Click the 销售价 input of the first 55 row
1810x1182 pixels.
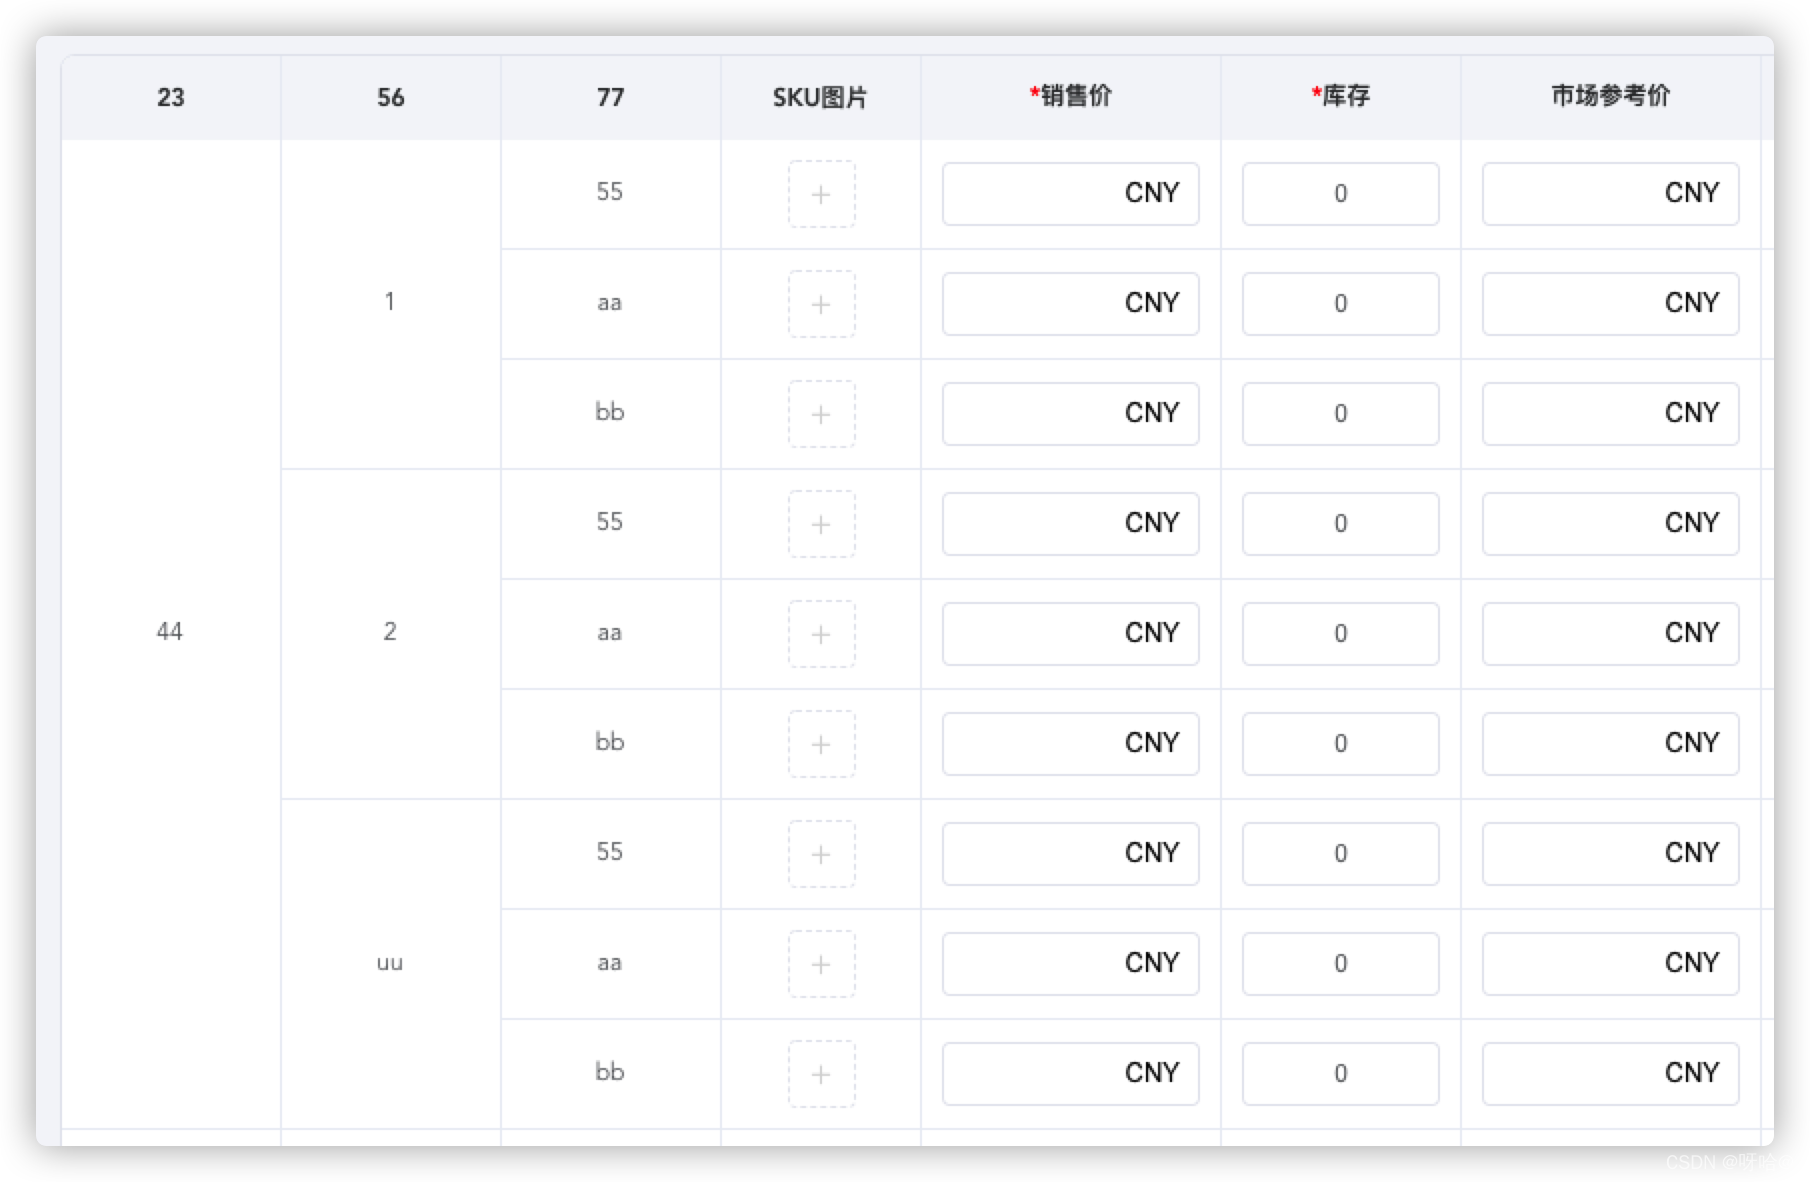[x=1070, y=193]
